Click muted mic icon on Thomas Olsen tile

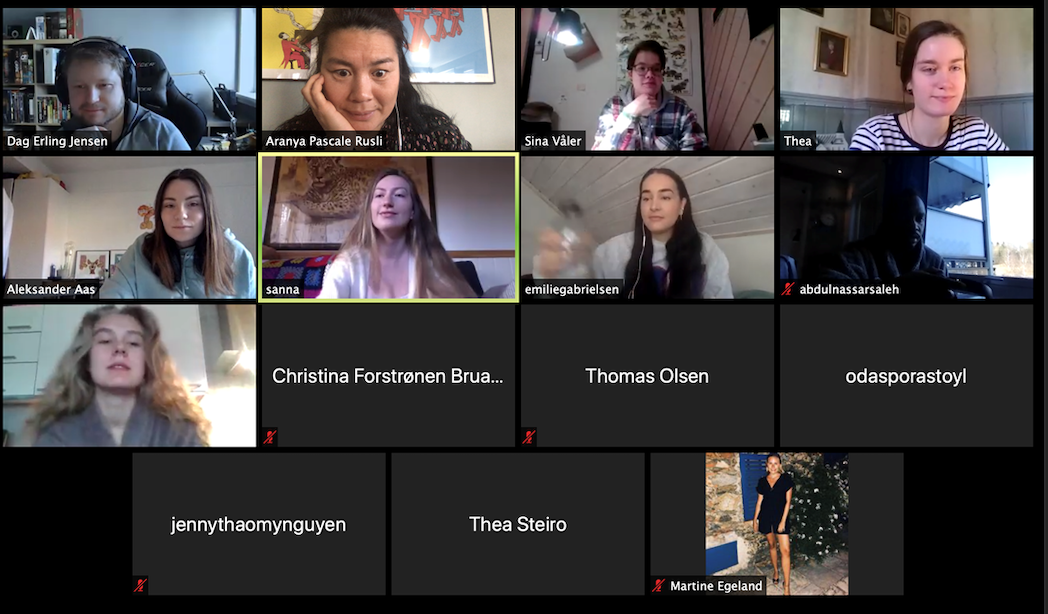[529, 437]
